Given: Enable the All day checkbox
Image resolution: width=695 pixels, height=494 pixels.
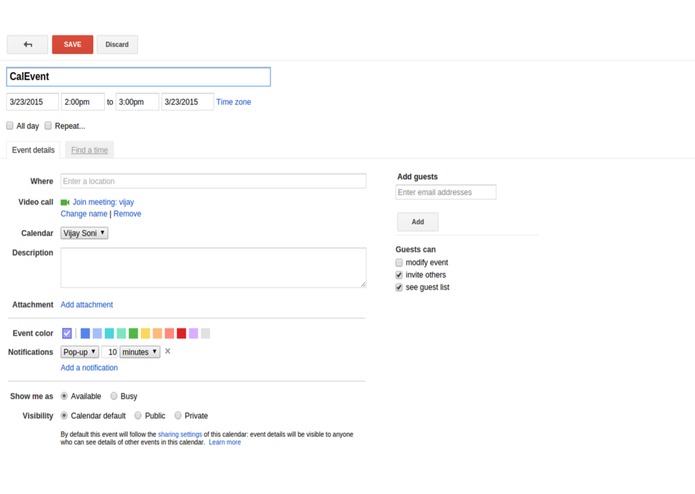Looking at the screenshot, I should pyautogui.click(x=10, y=126).
